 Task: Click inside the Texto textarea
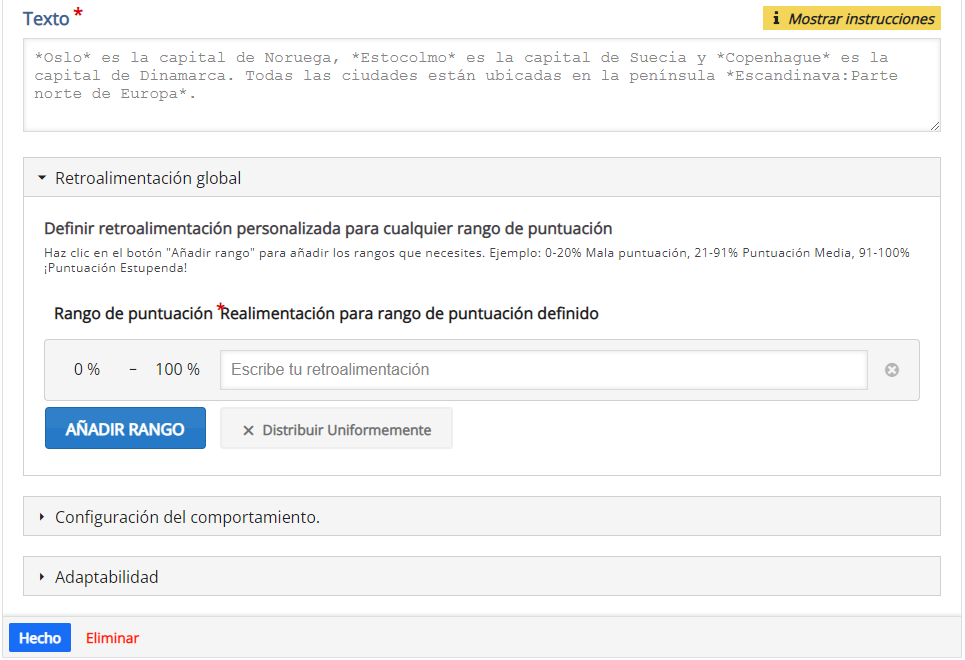coord(481,85)
